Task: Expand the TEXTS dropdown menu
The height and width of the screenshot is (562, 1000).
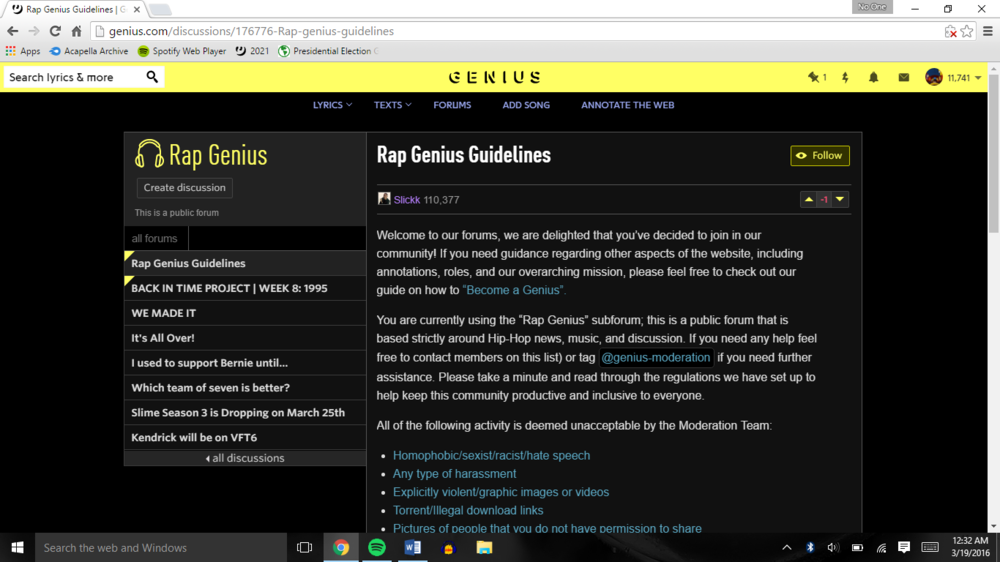Action: pyautogui.click(x=392, y=105)
